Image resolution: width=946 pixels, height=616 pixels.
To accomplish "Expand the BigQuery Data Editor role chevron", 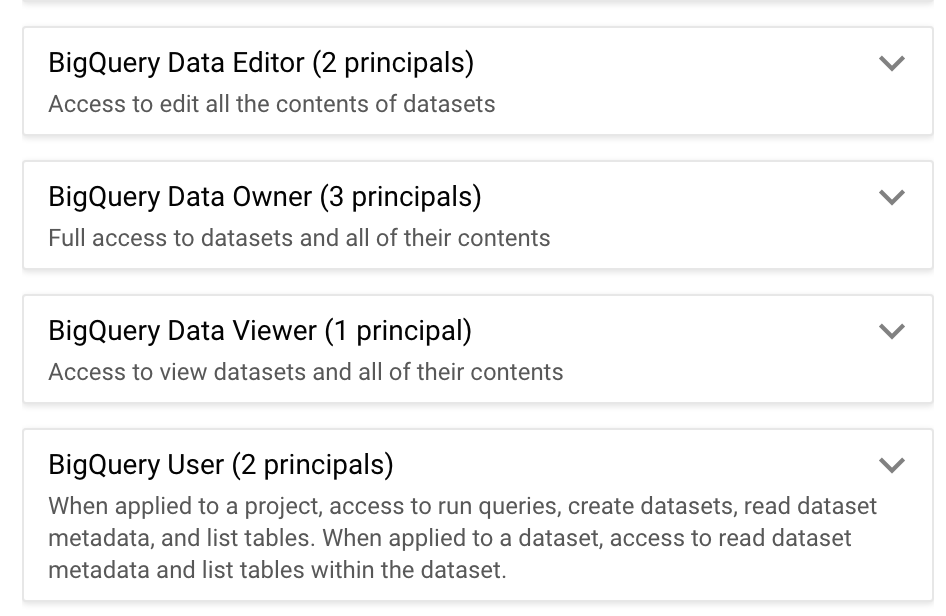I will pyautogui.click(x=891, y=63).
